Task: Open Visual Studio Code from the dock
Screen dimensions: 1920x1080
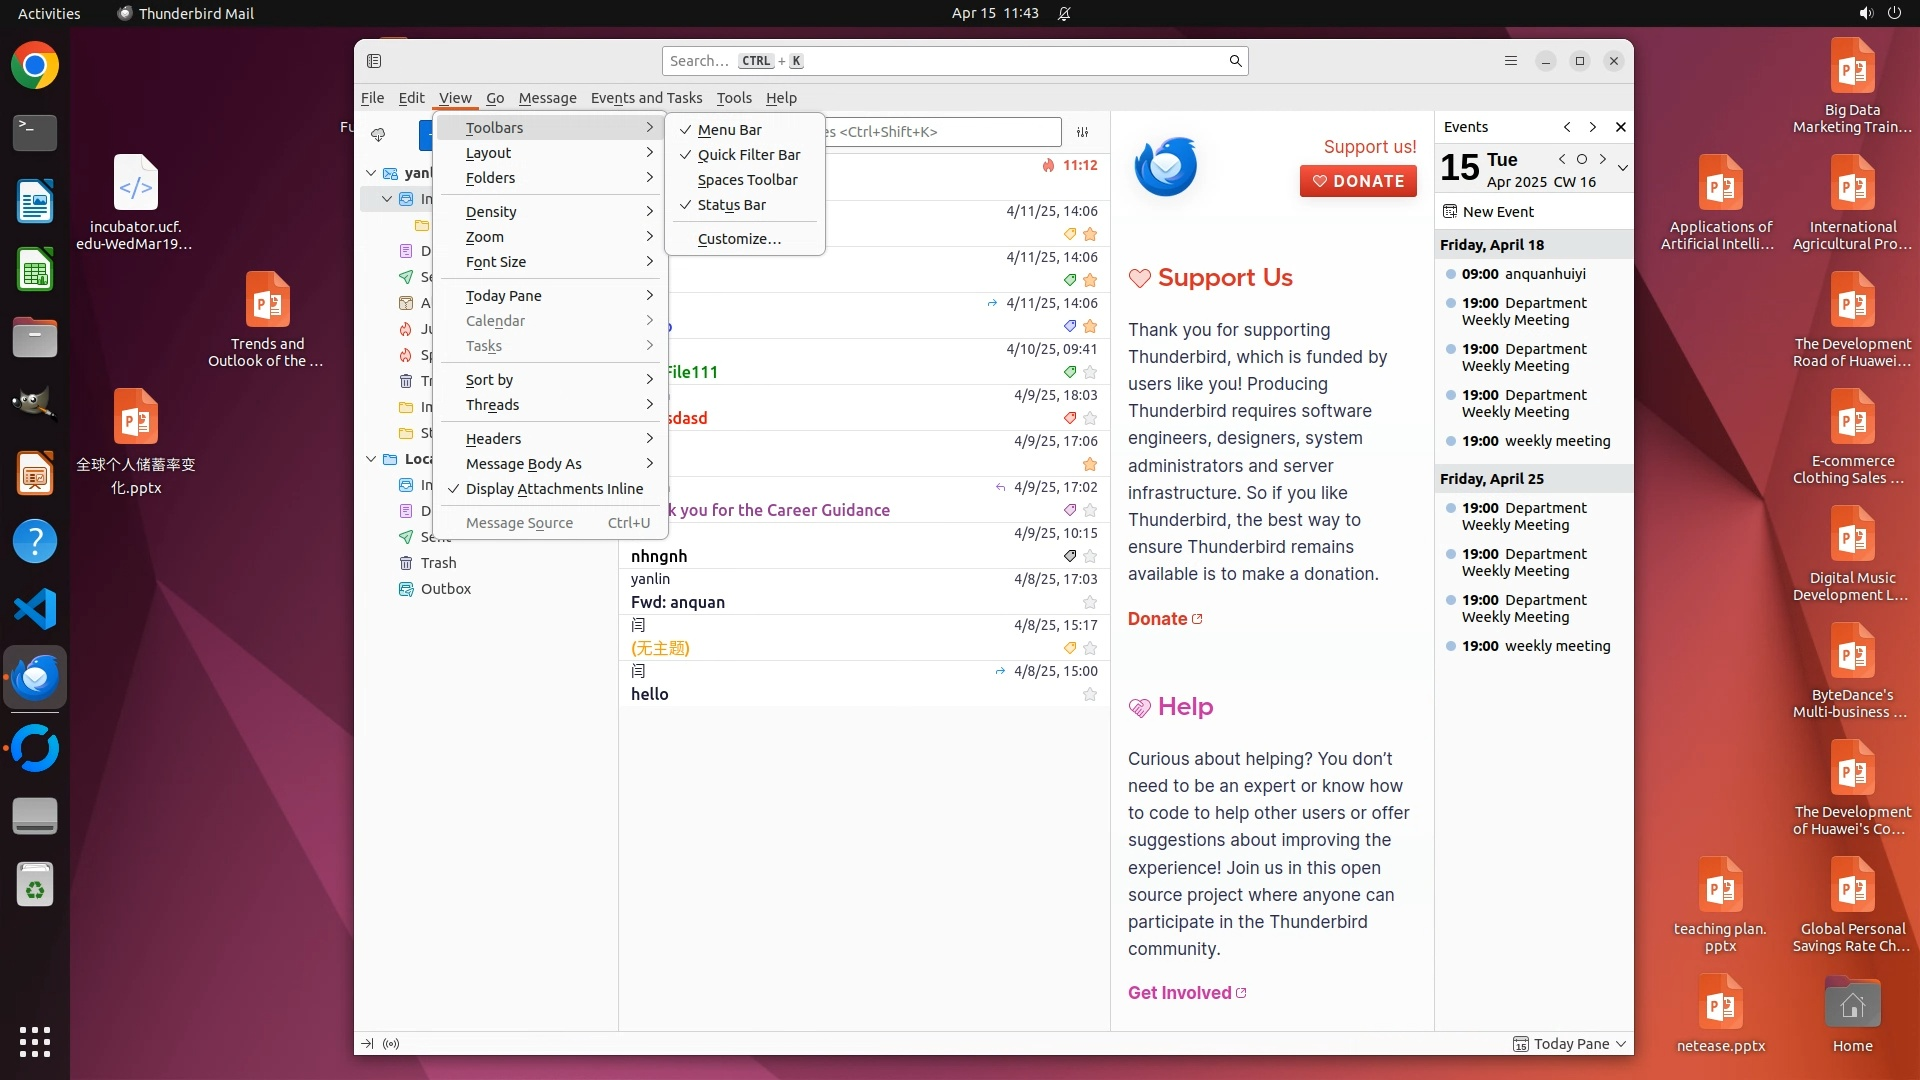Action: click(35, 609)
